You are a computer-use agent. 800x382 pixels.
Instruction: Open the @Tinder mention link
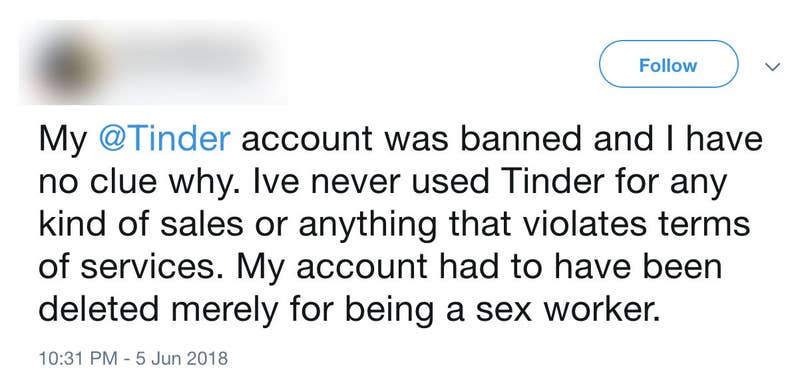pos(164,139)
